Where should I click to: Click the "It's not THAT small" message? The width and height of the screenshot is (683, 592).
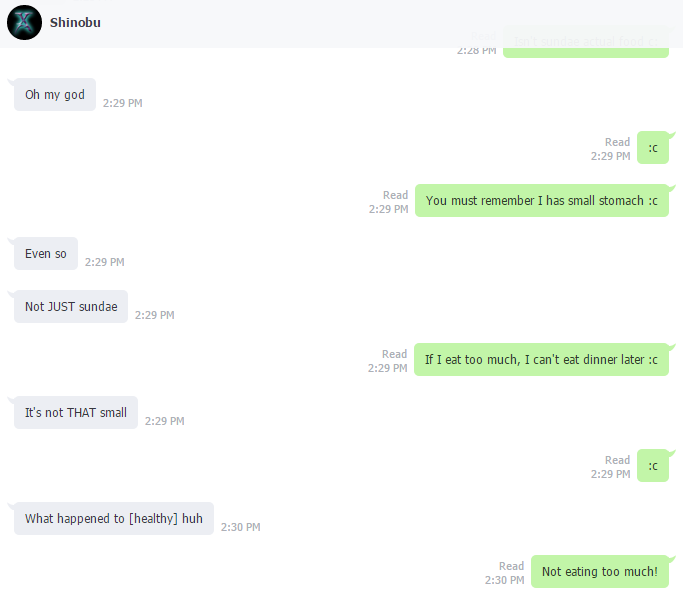[x=76, y=413]
